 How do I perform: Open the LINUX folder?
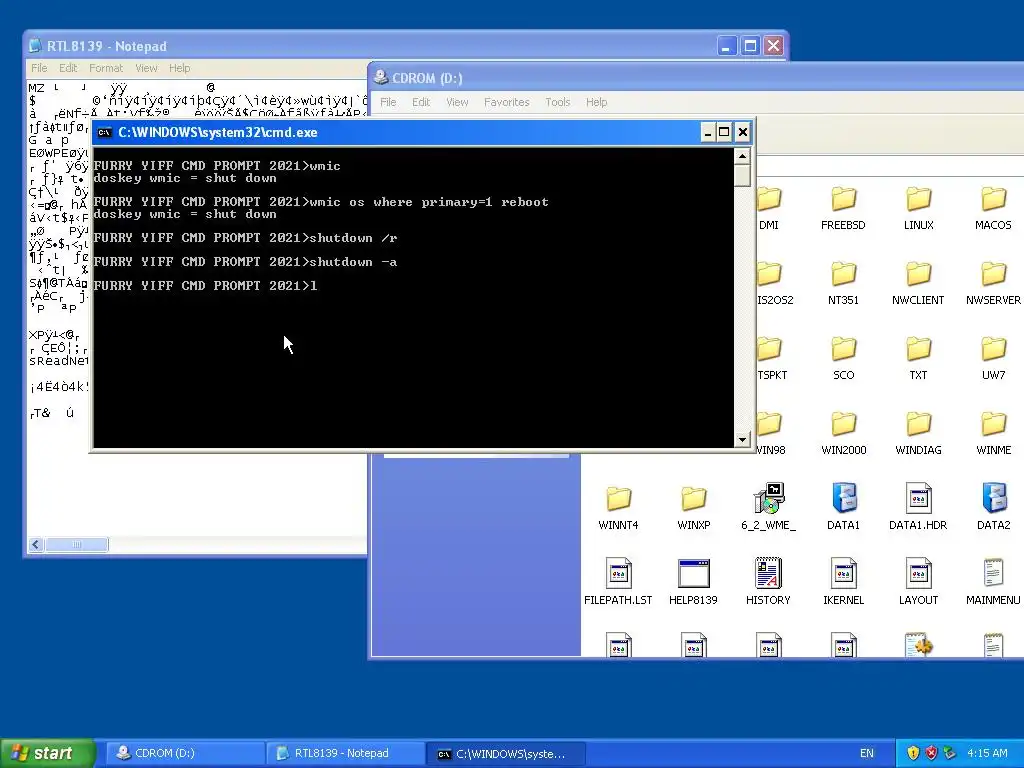918,208
